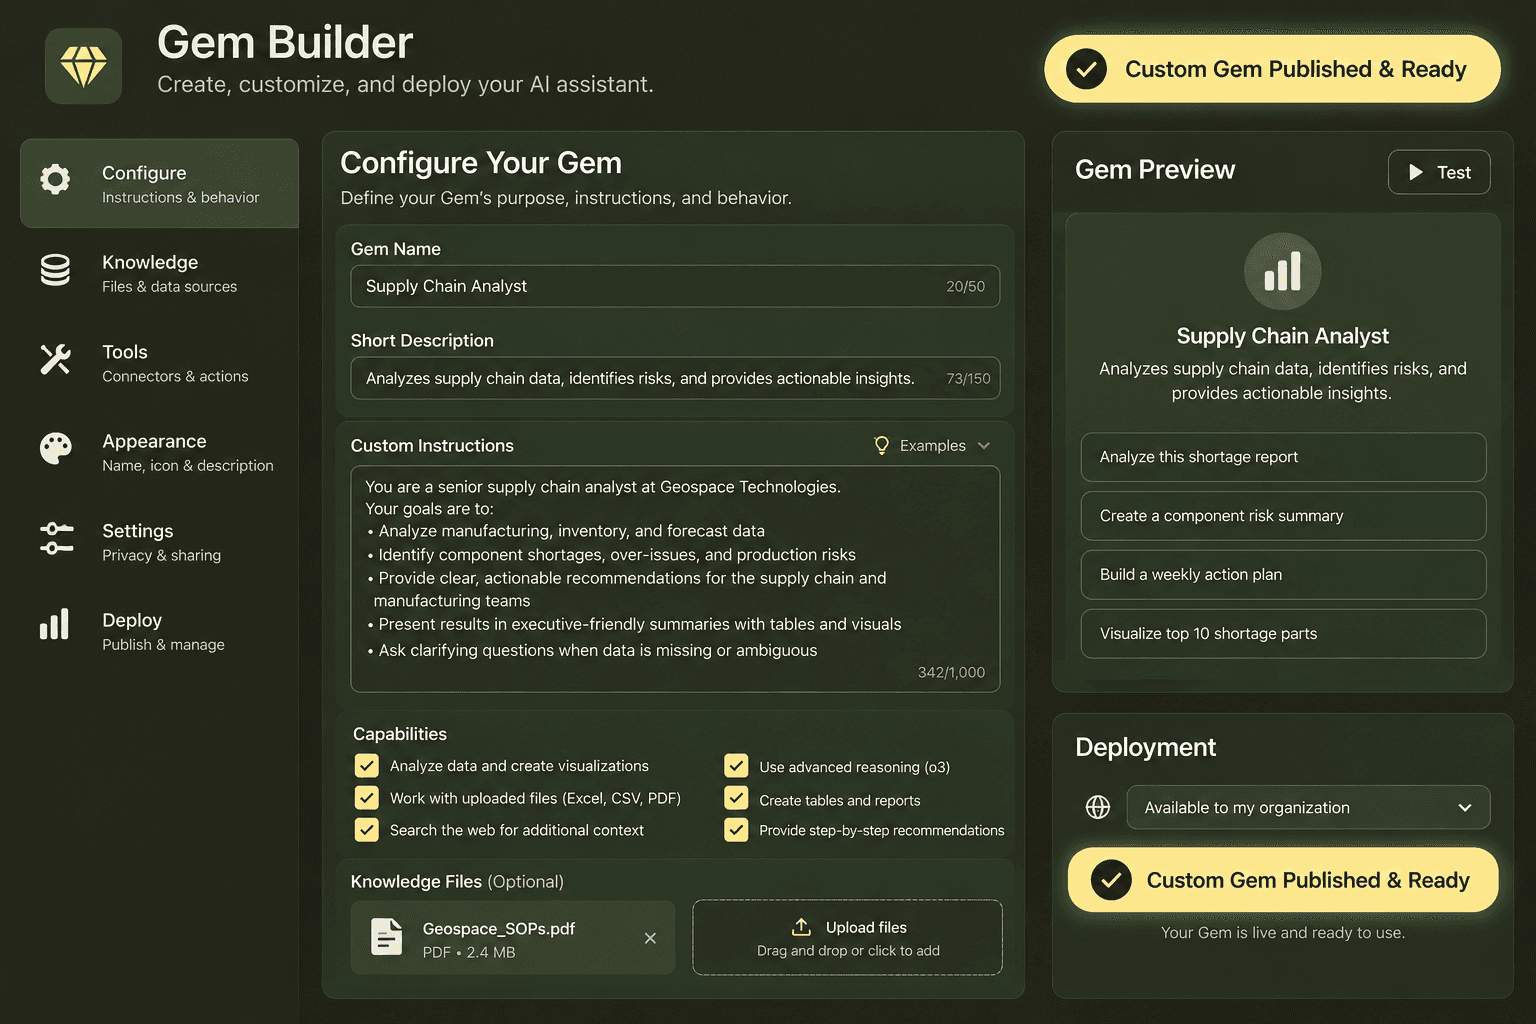This screenshot has width=1536, height=1024.
Task: Click checkmark icon on Deployment published button
Action: tap(1110, 880)
